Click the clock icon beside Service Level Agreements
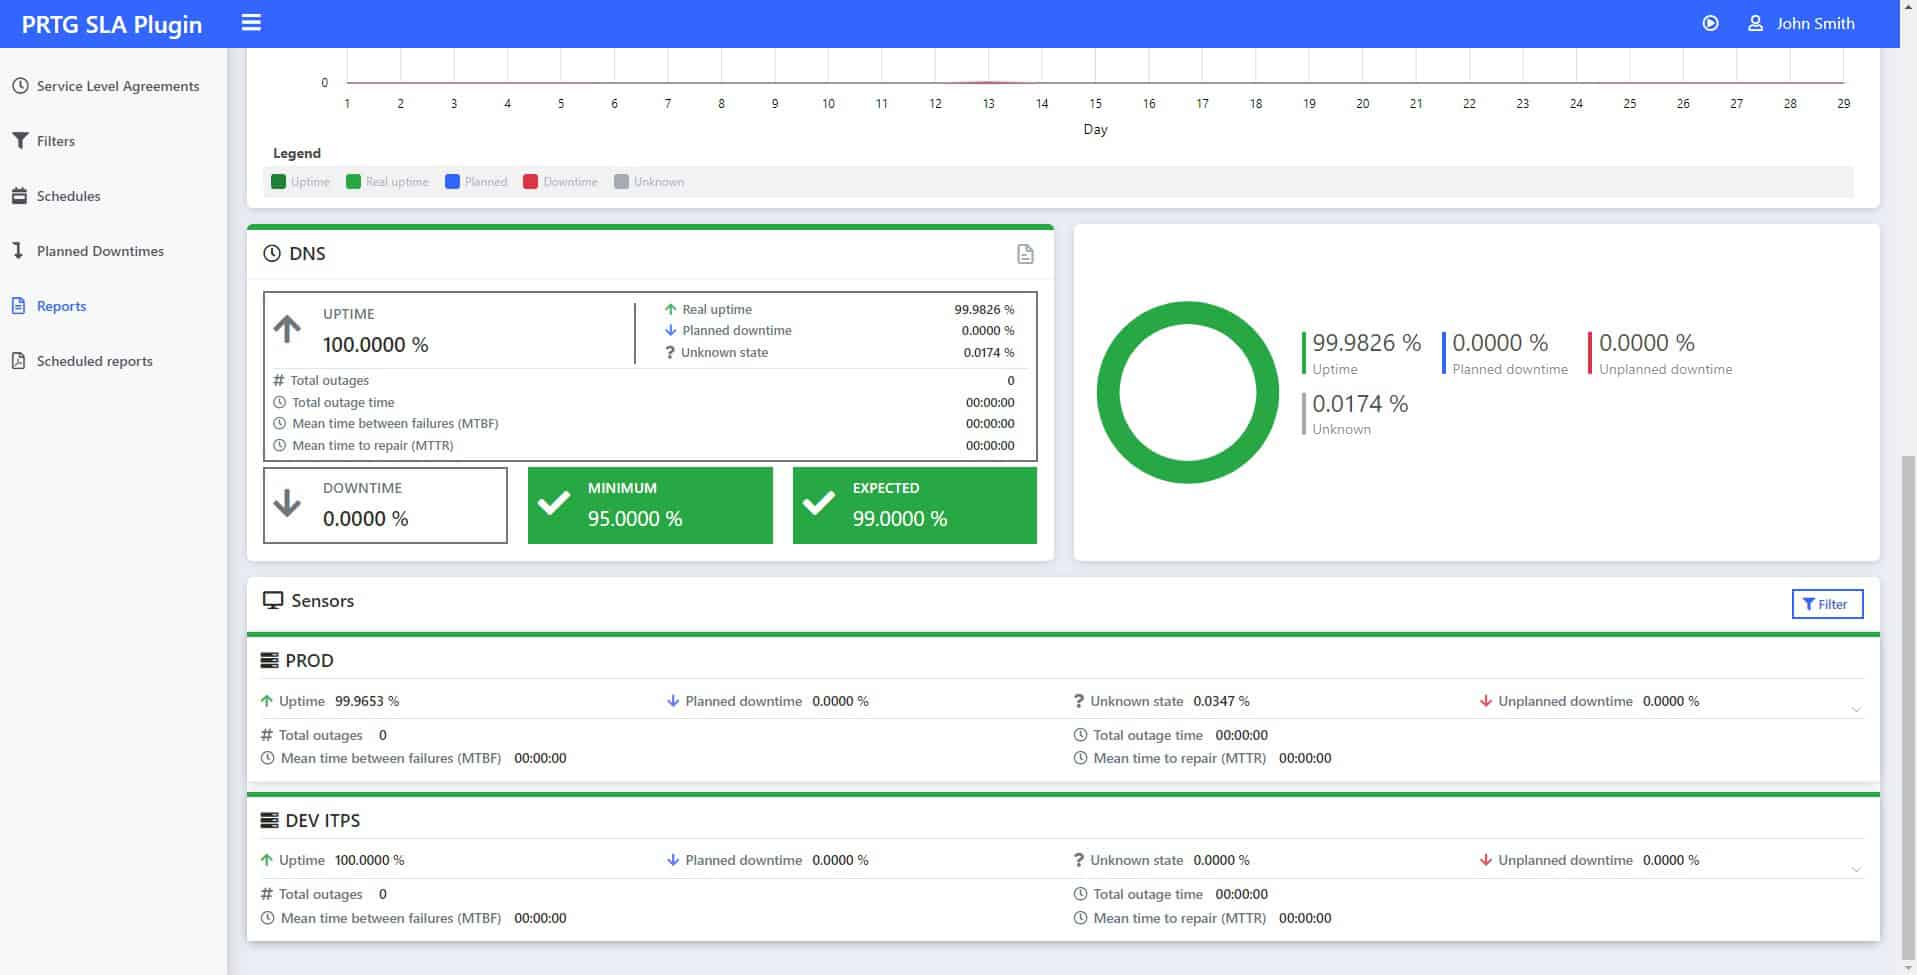1917x975 pixels. (x=19, y=86)
